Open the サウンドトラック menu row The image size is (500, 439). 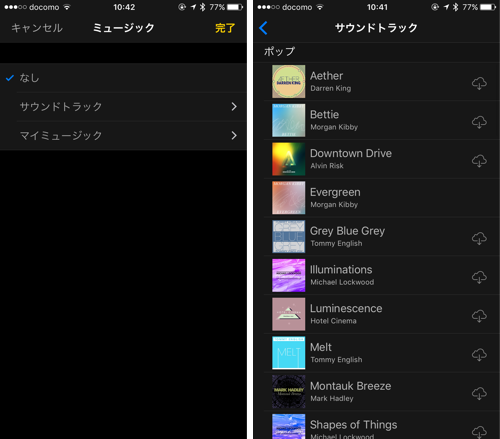123,107
